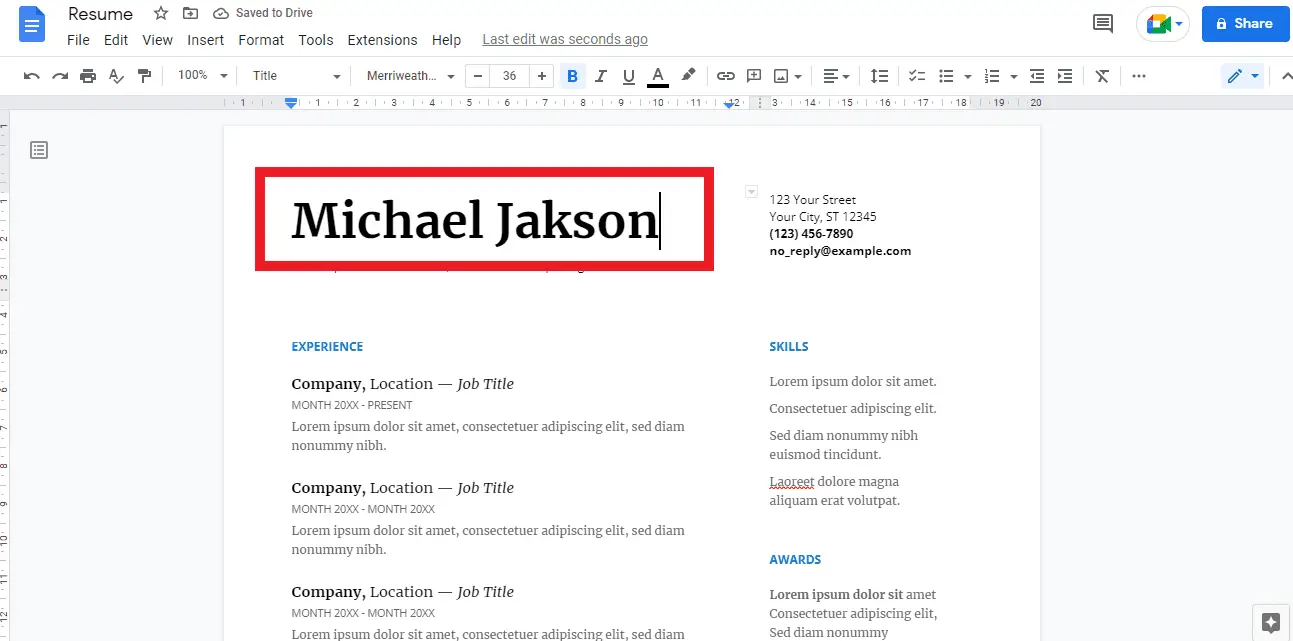Open the Extensions menu
This screenshot has height=641, width=1293.
382,40
